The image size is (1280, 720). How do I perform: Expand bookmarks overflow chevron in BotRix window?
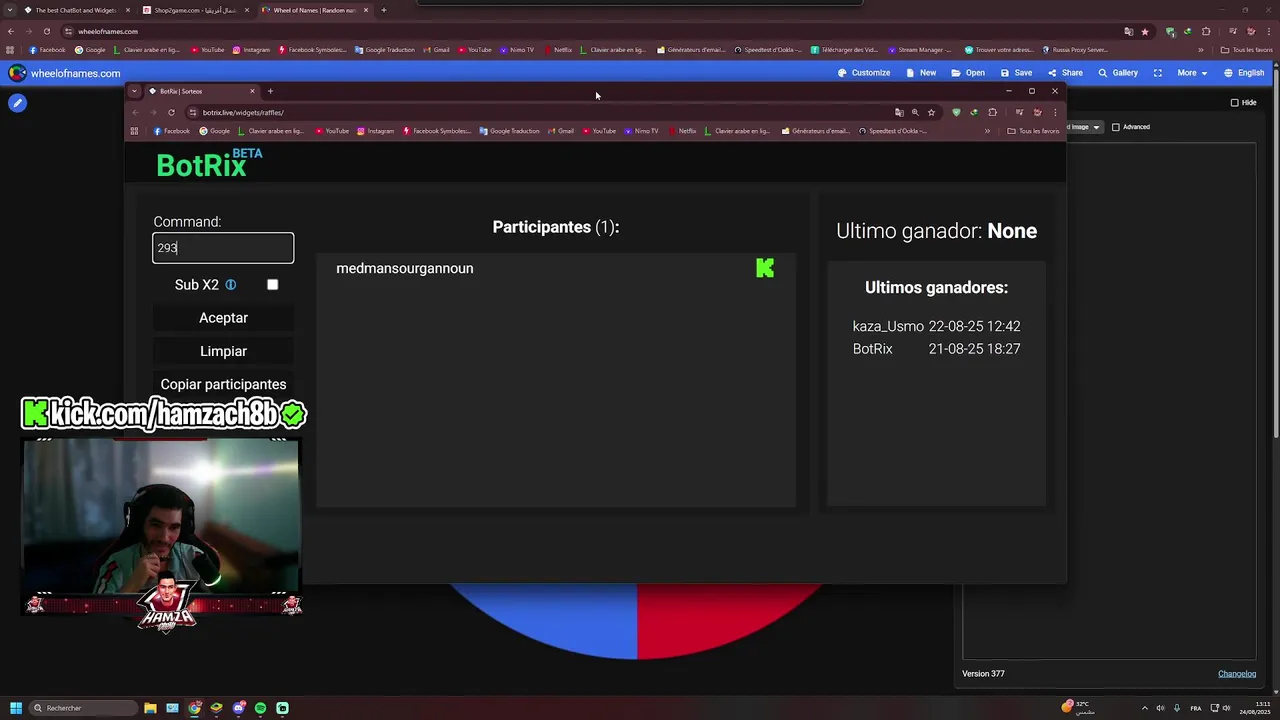tap(987, 131)
